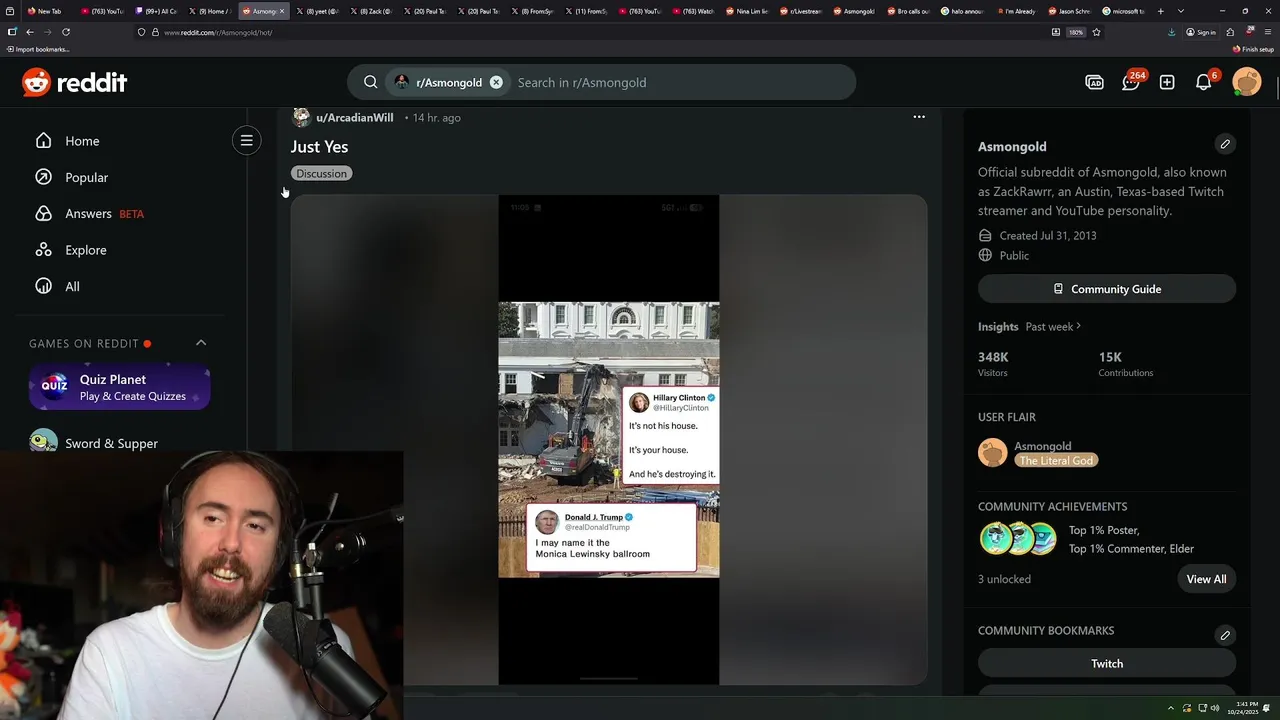Collapse the Games on Reddit section
The image size is (1280, 720).
point(201,343)
